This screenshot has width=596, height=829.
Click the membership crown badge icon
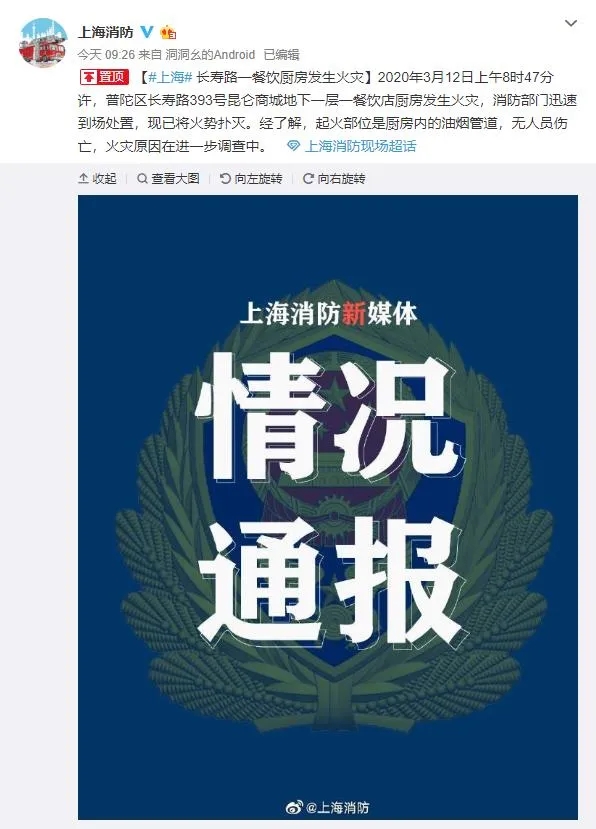point(168,32)
